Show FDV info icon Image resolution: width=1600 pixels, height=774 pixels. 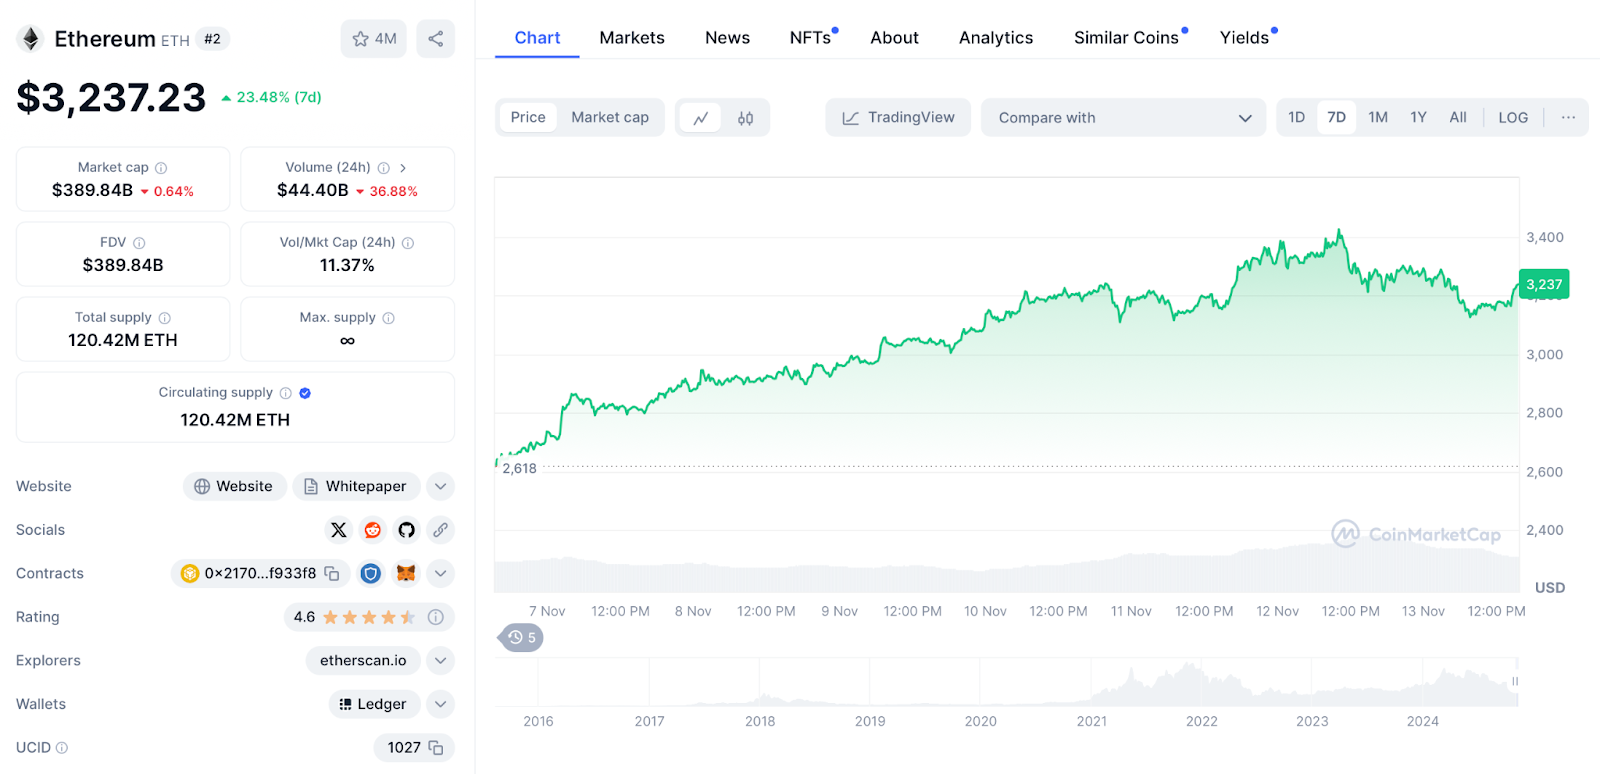[x=139, y=243]
